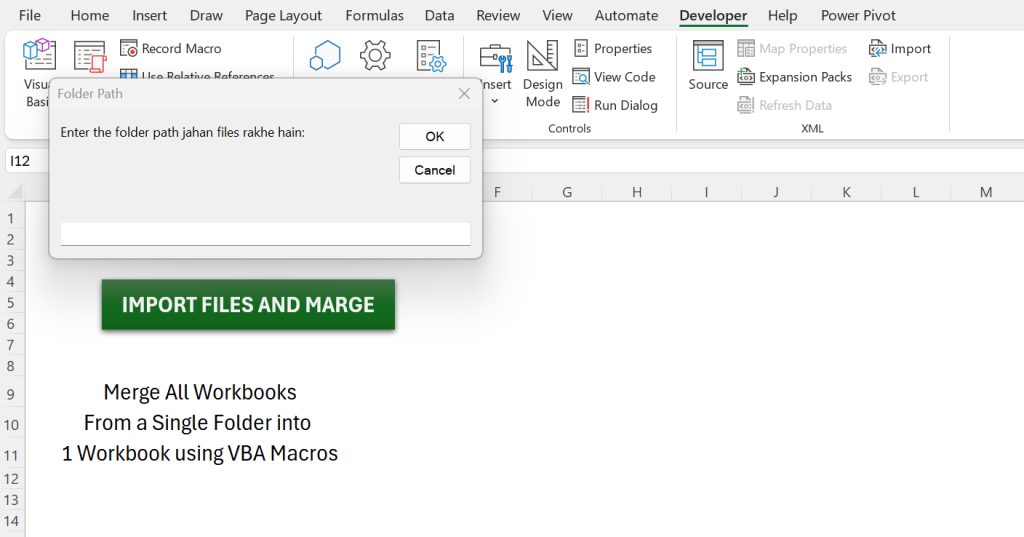Select row 1 header
Screen dimensions: 1024x537
(11, 218)
